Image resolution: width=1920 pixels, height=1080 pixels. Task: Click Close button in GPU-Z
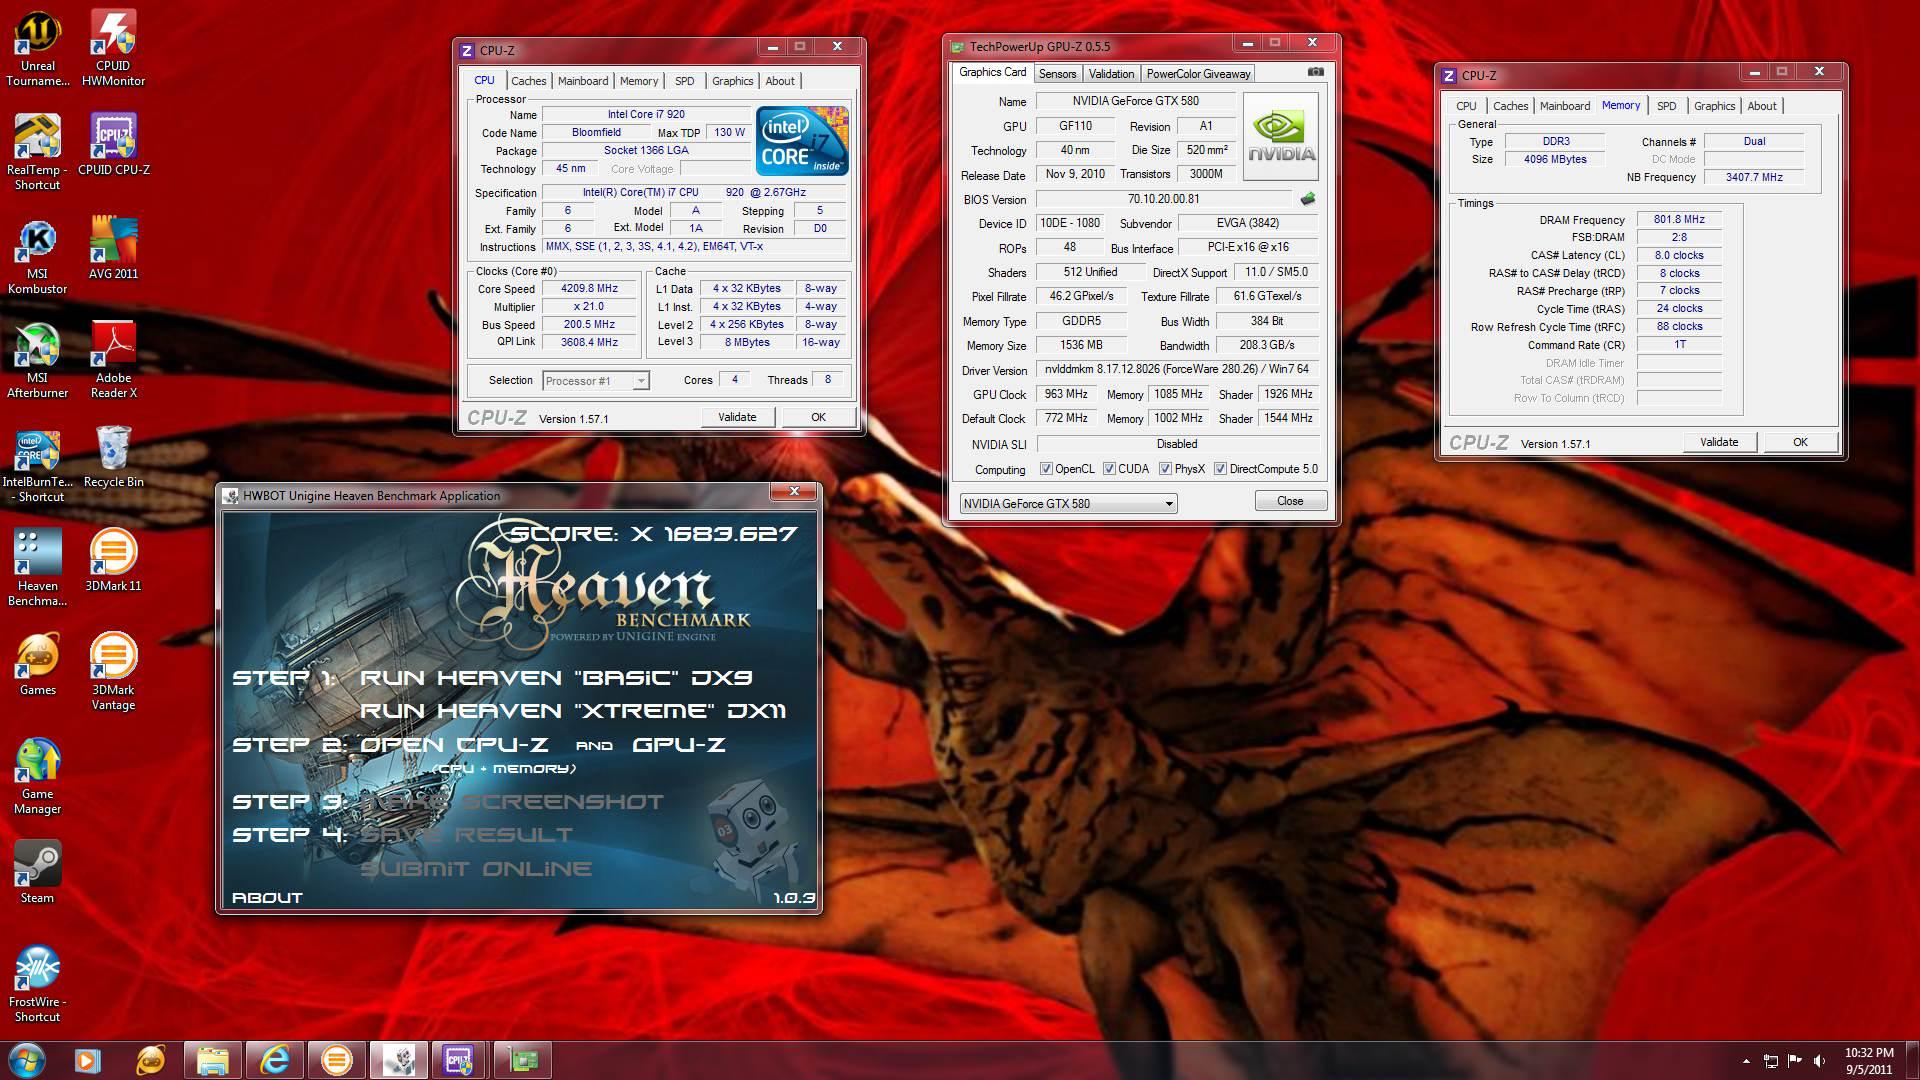[x=1290, y=501]
